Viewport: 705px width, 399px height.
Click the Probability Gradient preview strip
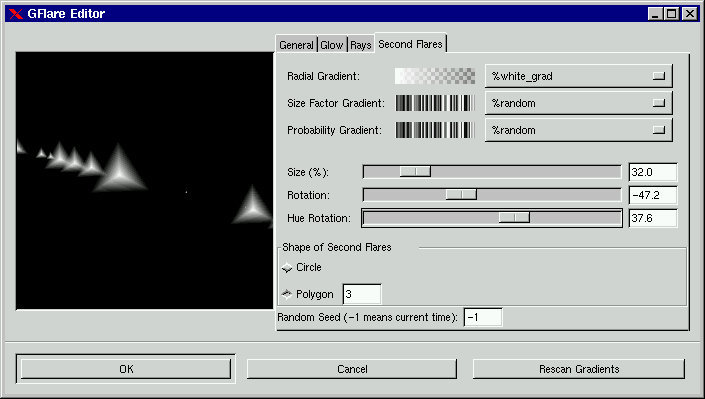(435, 130)
